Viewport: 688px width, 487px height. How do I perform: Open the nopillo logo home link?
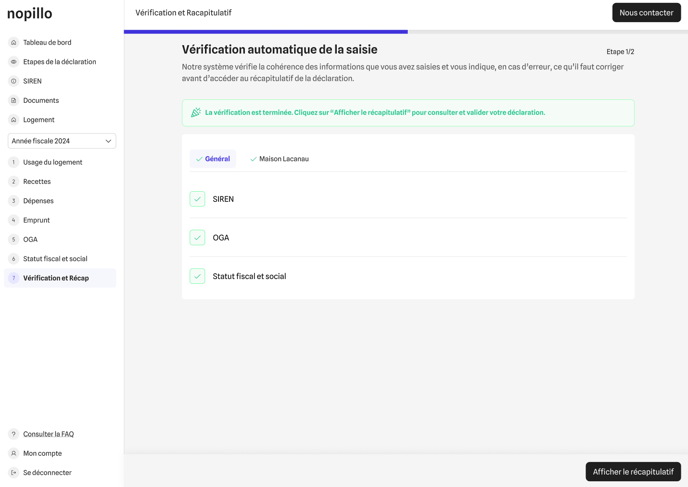coord(30,14)
